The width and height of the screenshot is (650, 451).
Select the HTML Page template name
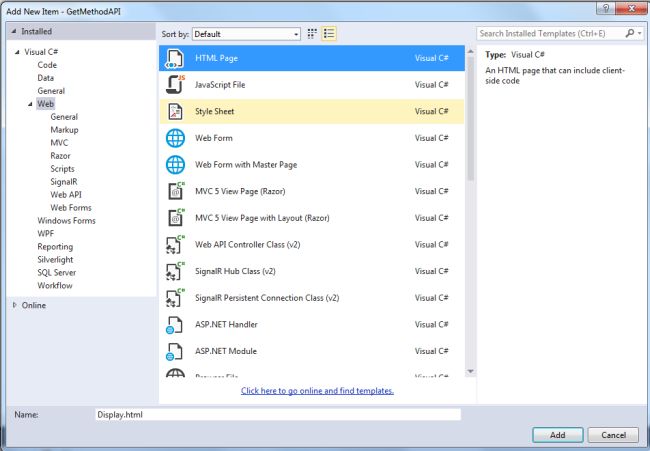point(216,58)
